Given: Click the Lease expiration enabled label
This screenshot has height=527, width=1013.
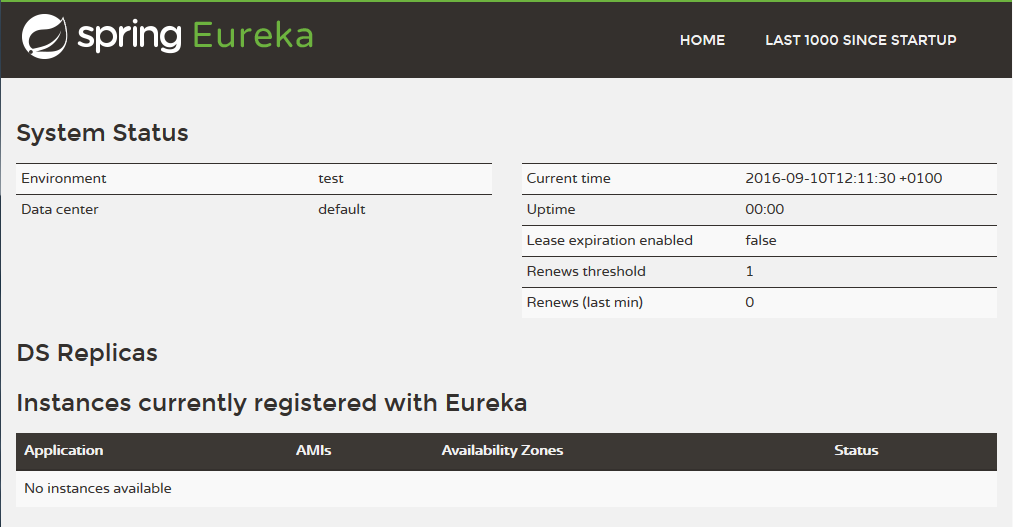Looking at the screenshot, I should pyautogui.click(x=609, y=240).
